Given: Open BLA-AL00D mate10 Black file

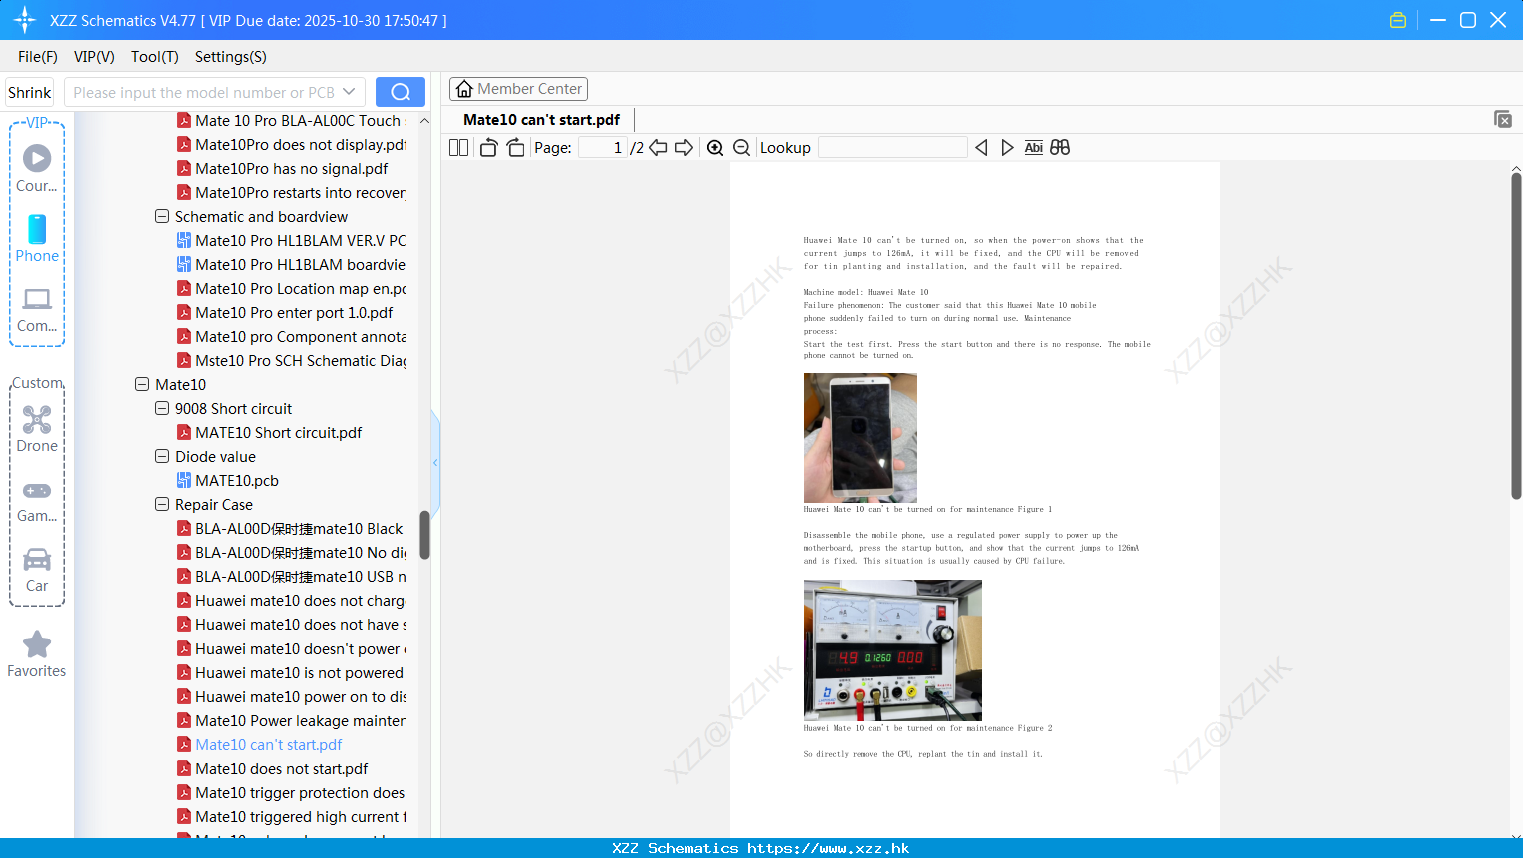Looking at the screenshot, I should 291,528.
